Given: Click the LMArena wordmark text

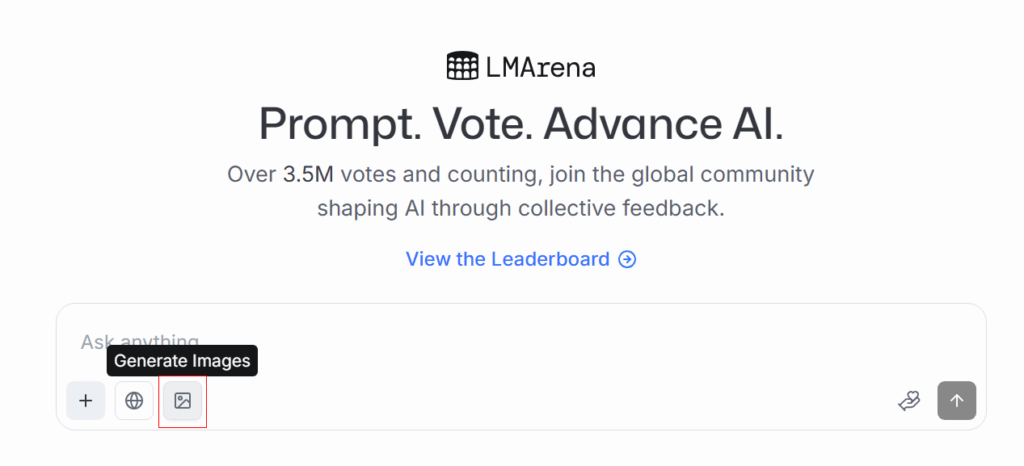Looking at the screenshot, I should 540,67.
